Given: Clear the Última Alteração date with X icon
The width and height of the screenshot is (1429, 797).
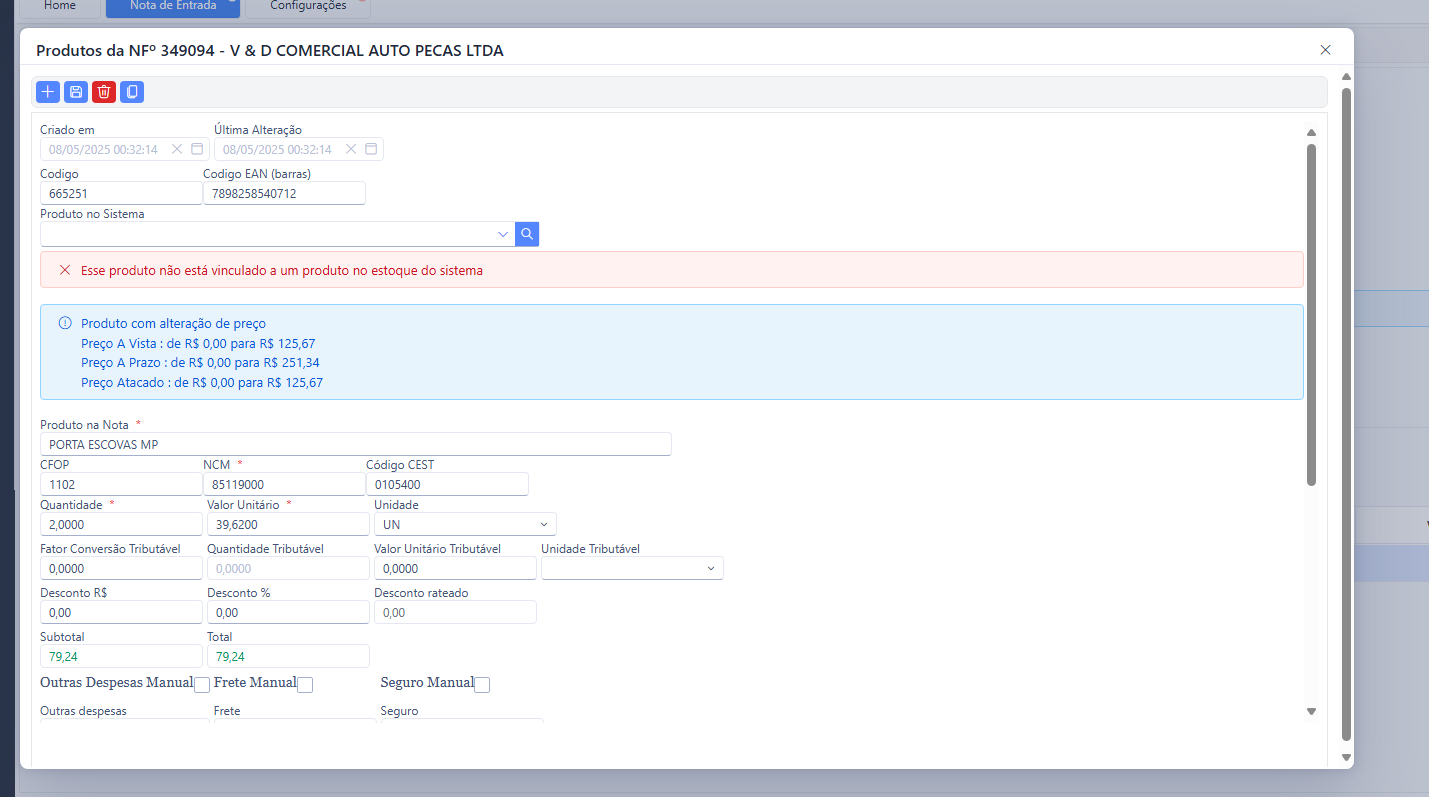Looking at the screenshot, I should [x=351, y=149].
